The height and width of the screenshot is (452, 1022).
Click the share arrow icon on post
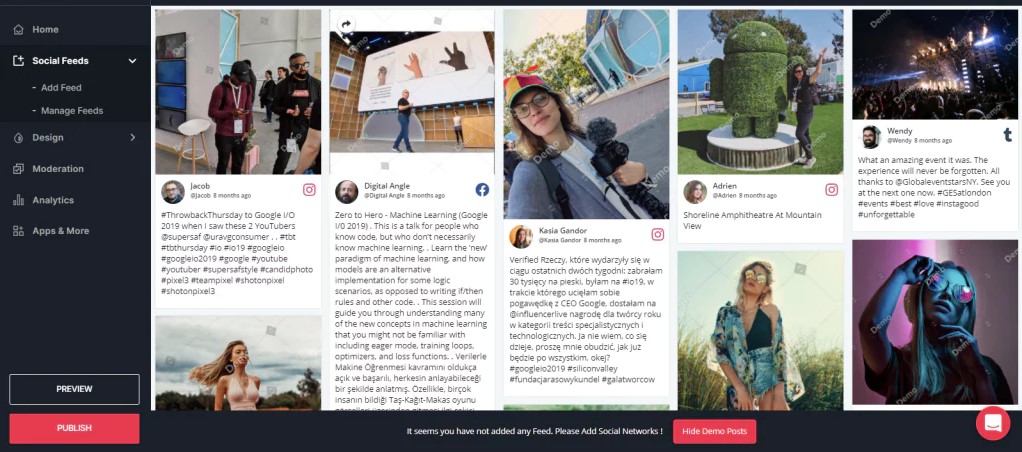346,25
